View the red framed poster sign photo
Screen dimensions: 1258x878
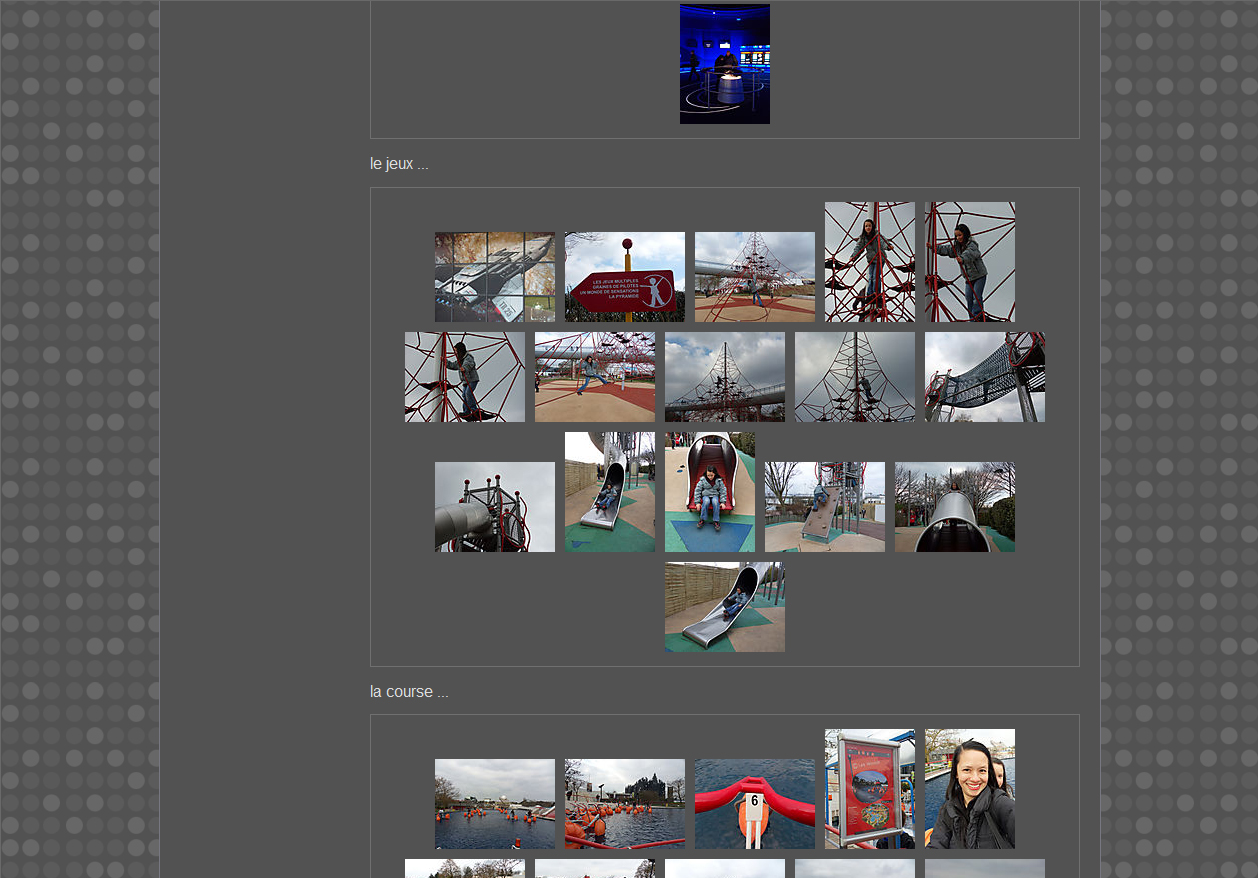click(869, 789)
